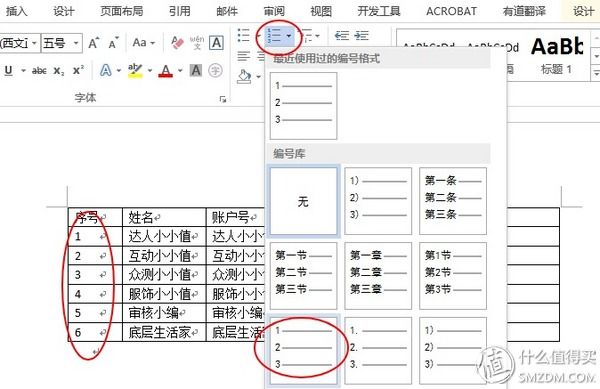This screenshot has height=389, width=600.
Task: Switch to the 视图 tab
Action: [321, 11]
